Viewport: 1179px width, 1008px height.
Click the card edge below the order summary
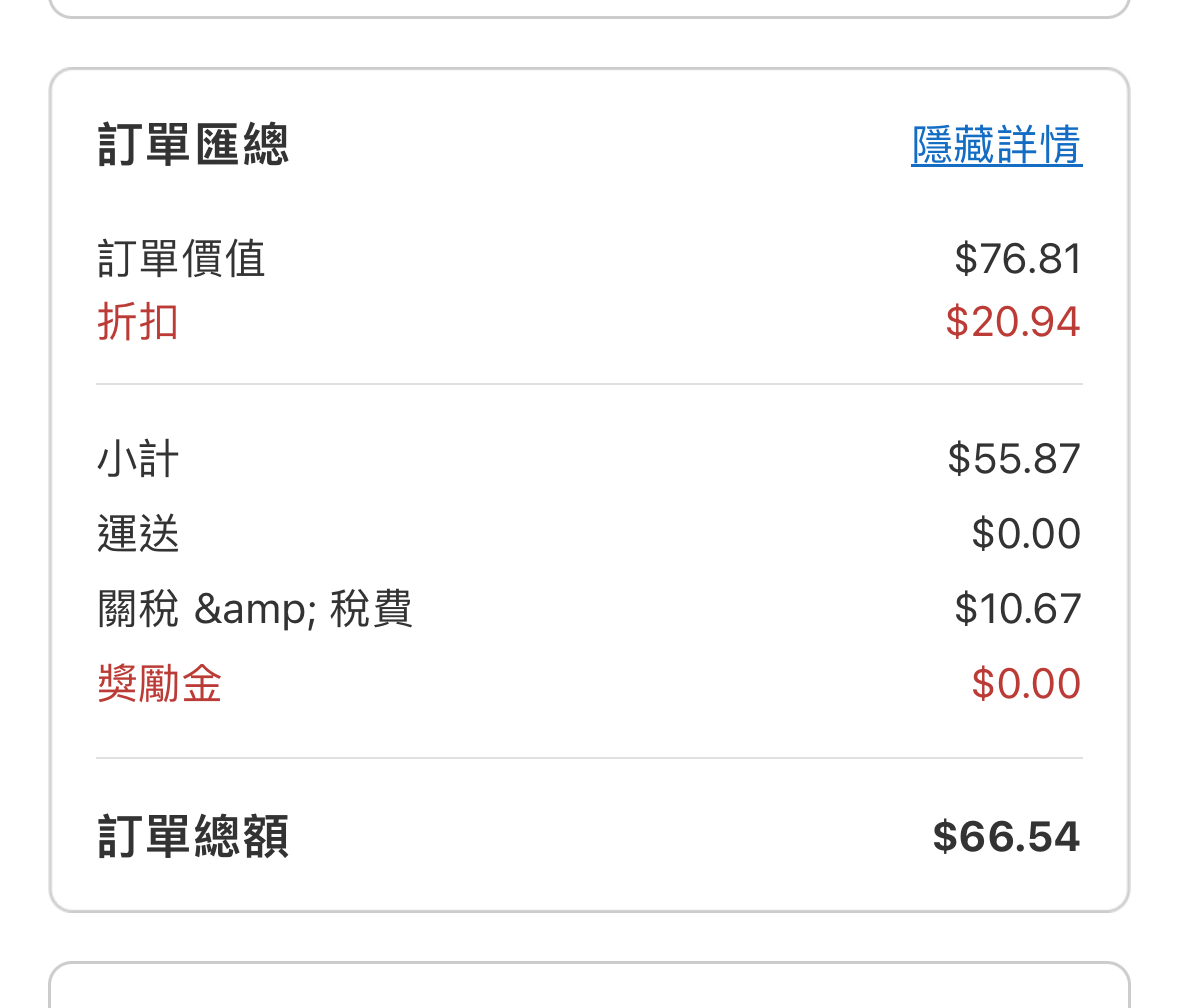tap(589, 964)
